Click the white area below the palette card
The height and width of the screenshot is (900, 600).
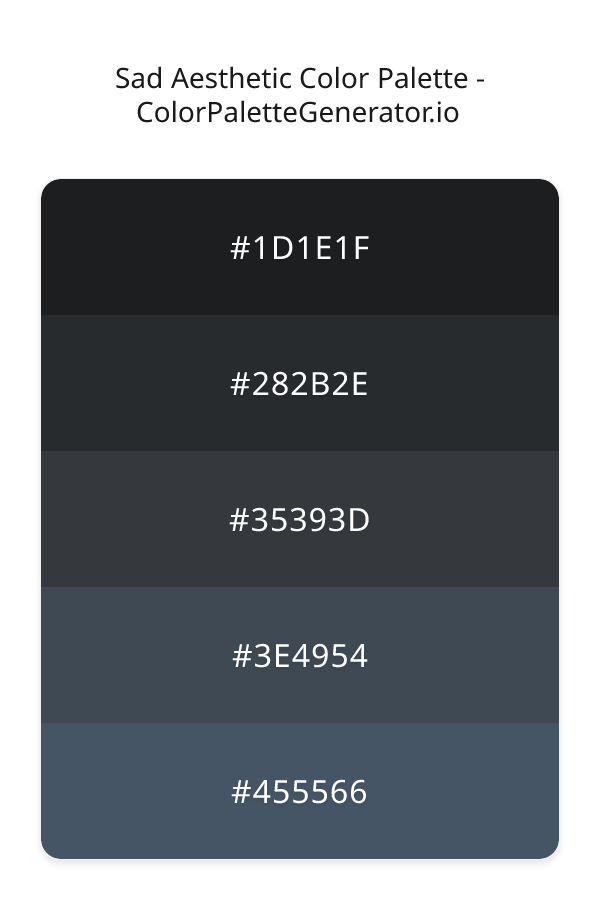click(x=300, y=880)
